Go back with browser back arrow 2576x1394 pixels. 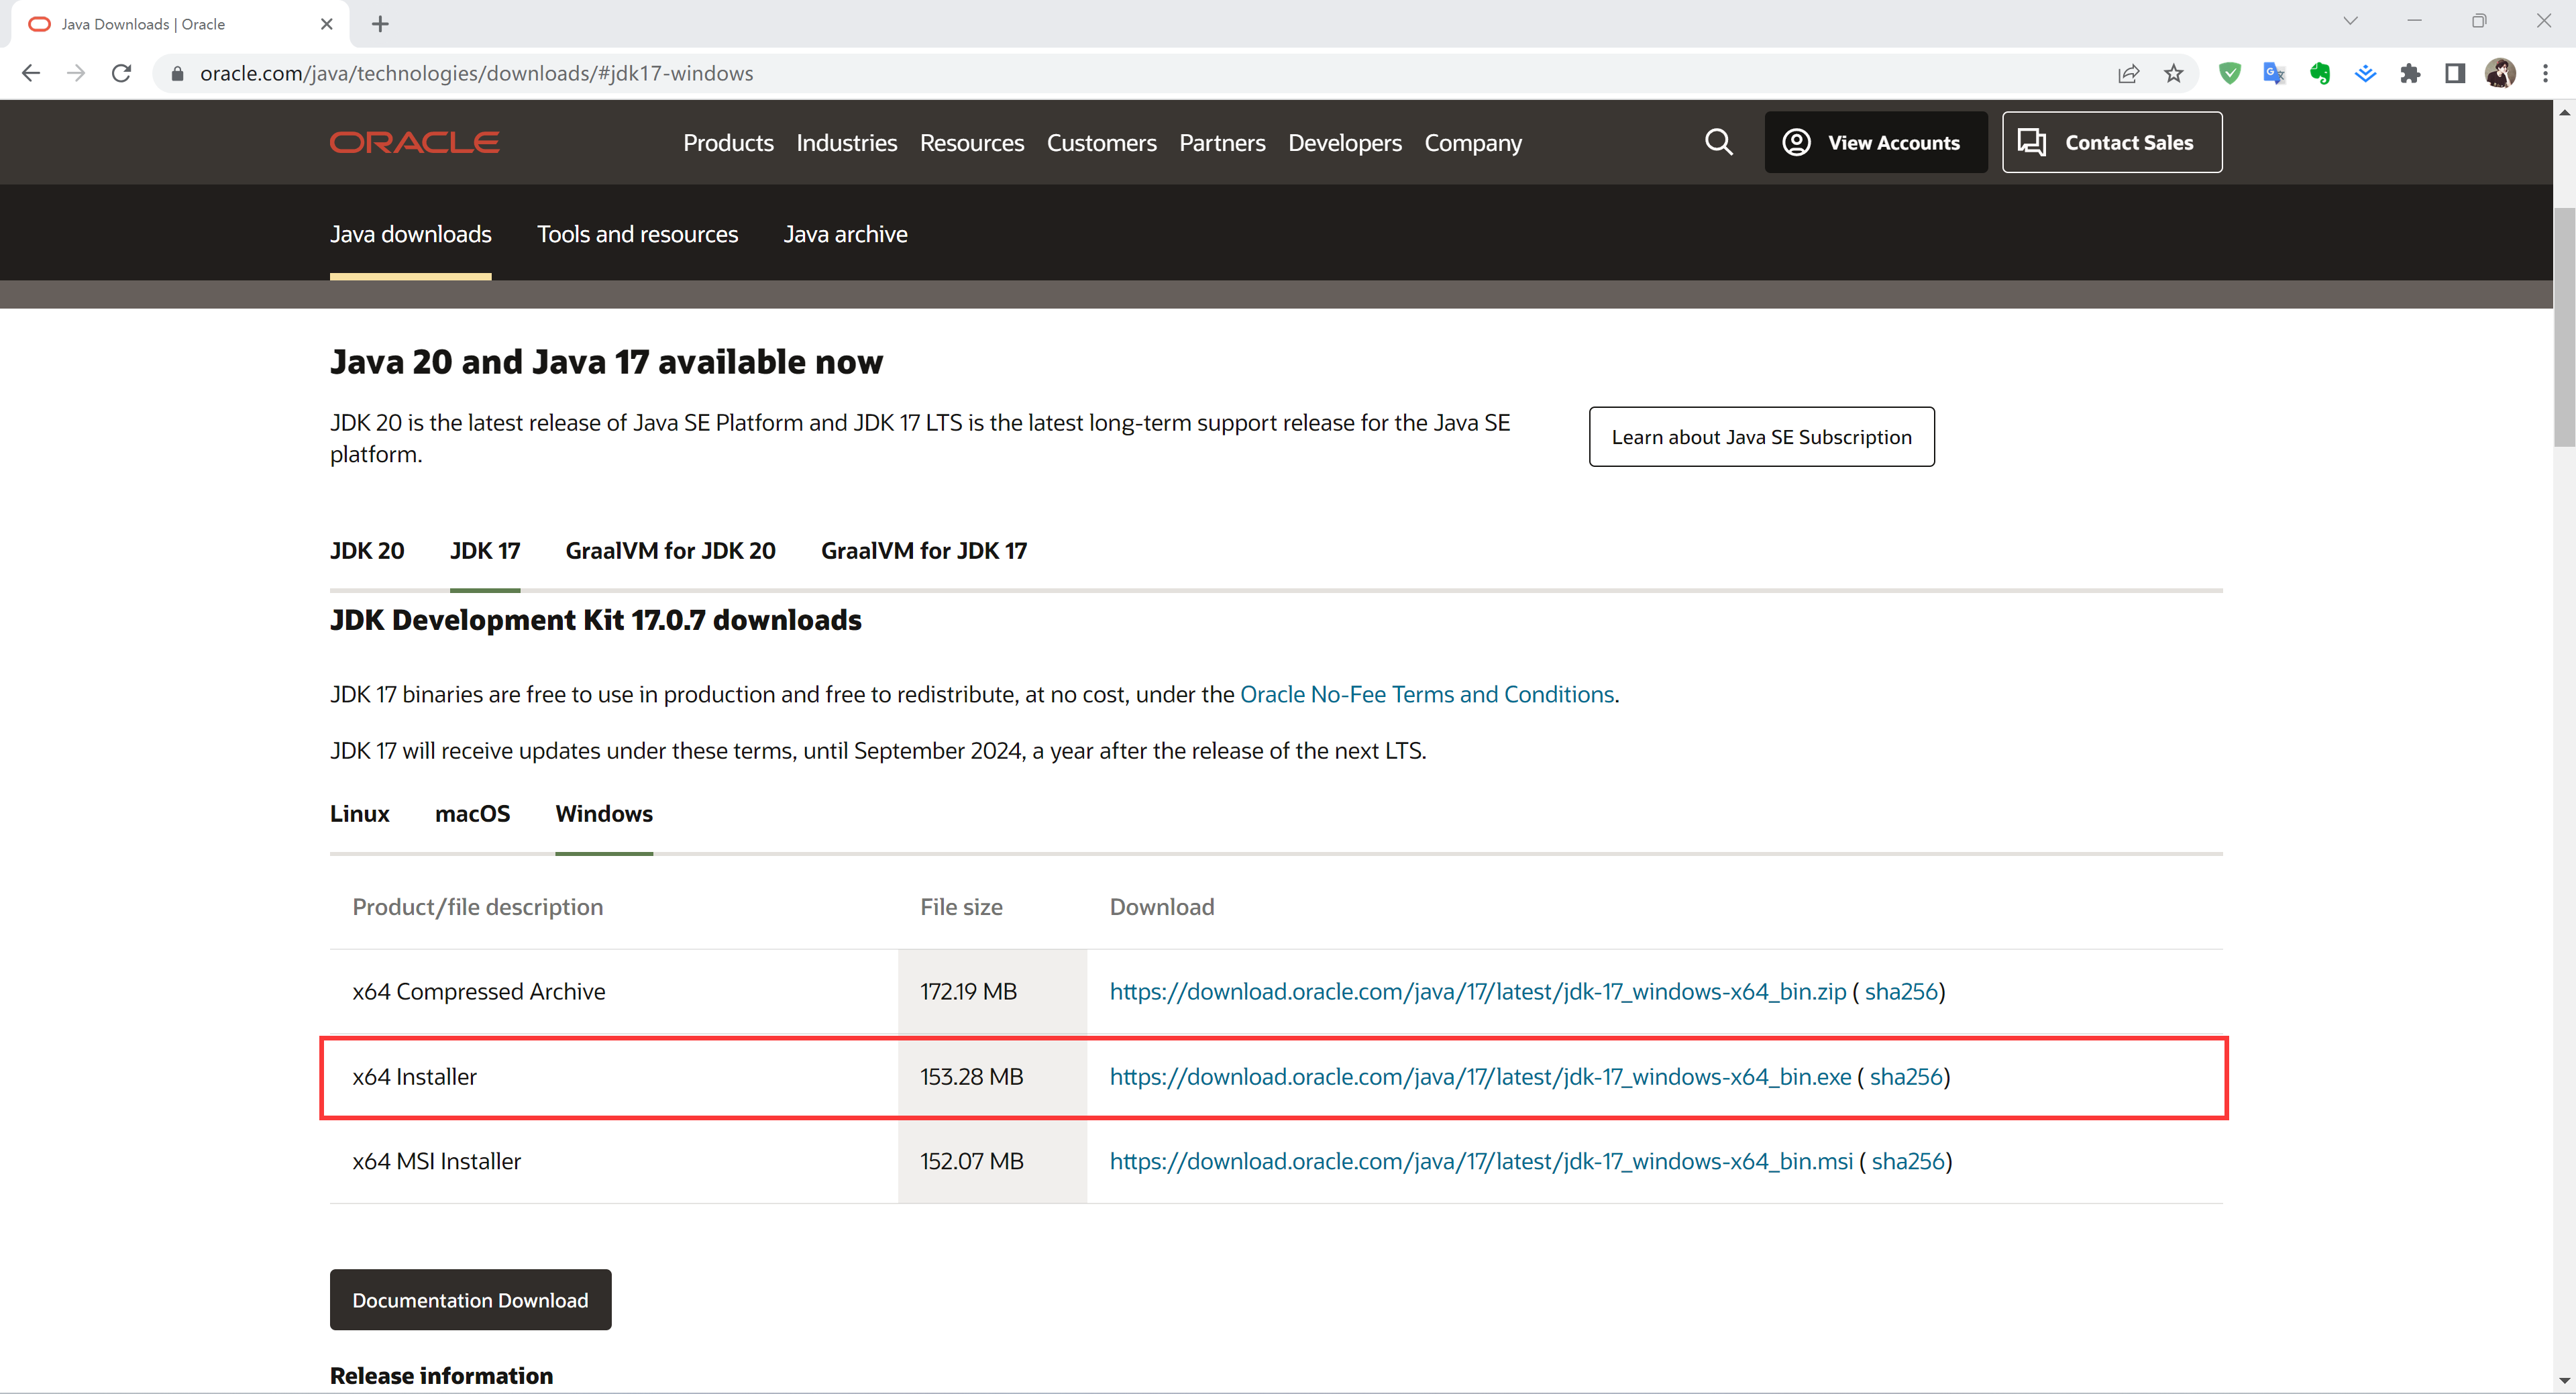point(31,73)
